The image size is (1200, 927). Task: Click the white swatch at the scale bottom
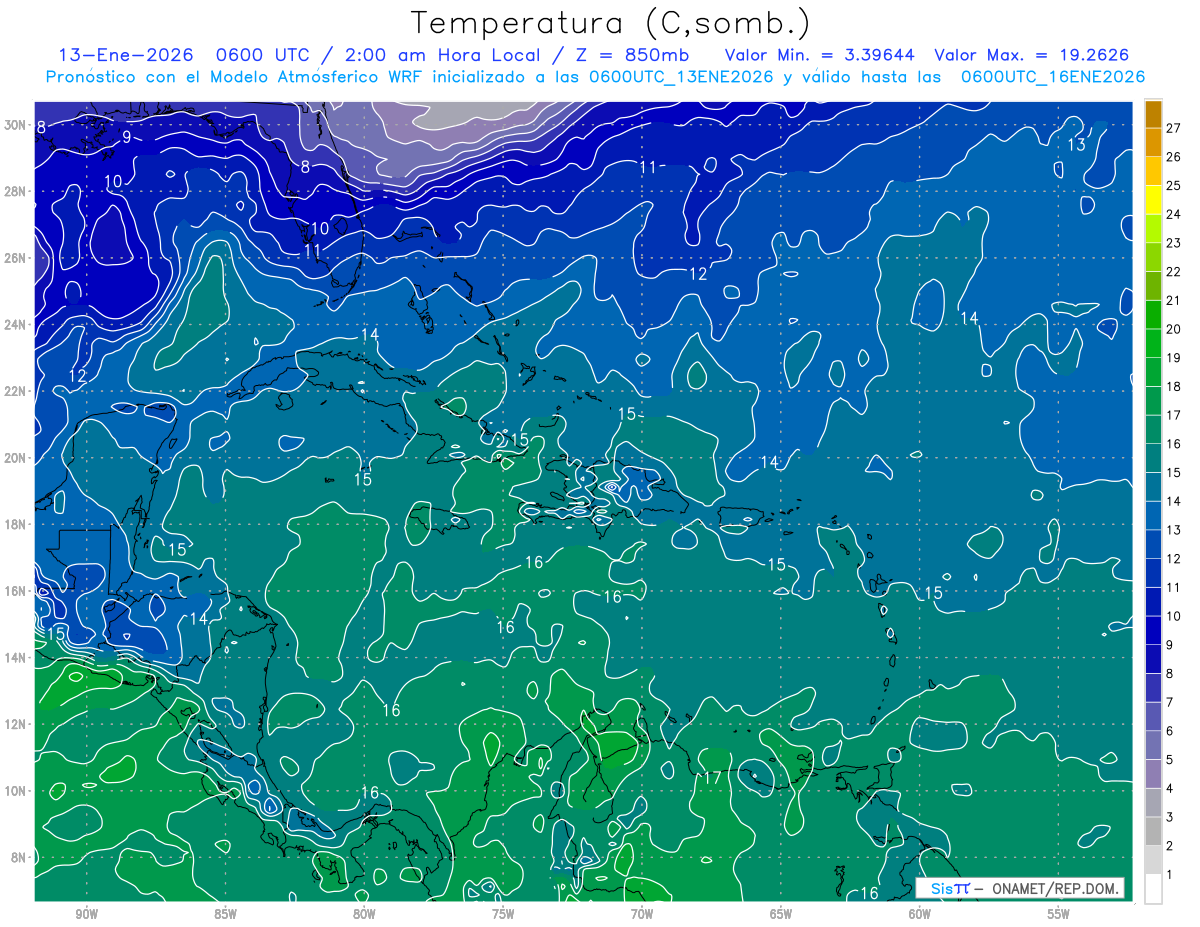click(1153, 889)
